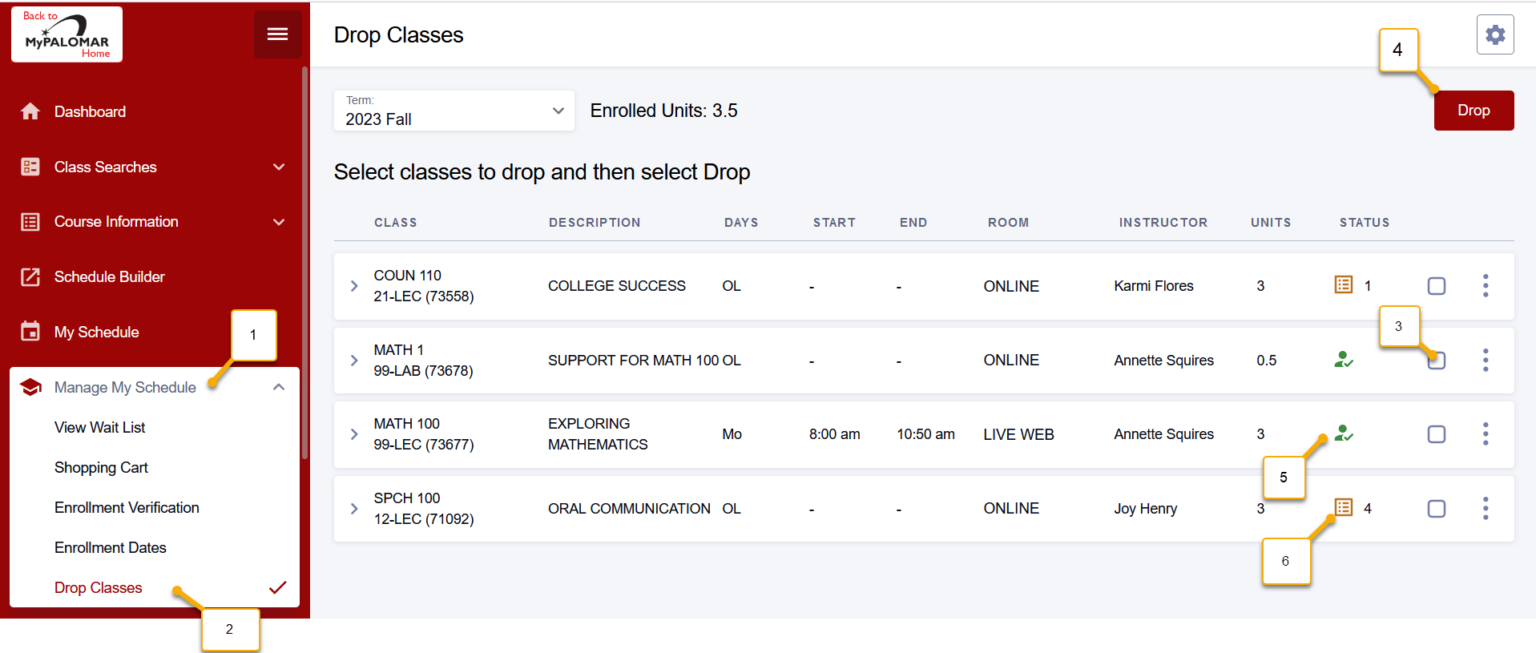Click the My Schedule calendar icon
Image resolution: width=1536 pixels, height=653 pixels.
pos(30,332)
